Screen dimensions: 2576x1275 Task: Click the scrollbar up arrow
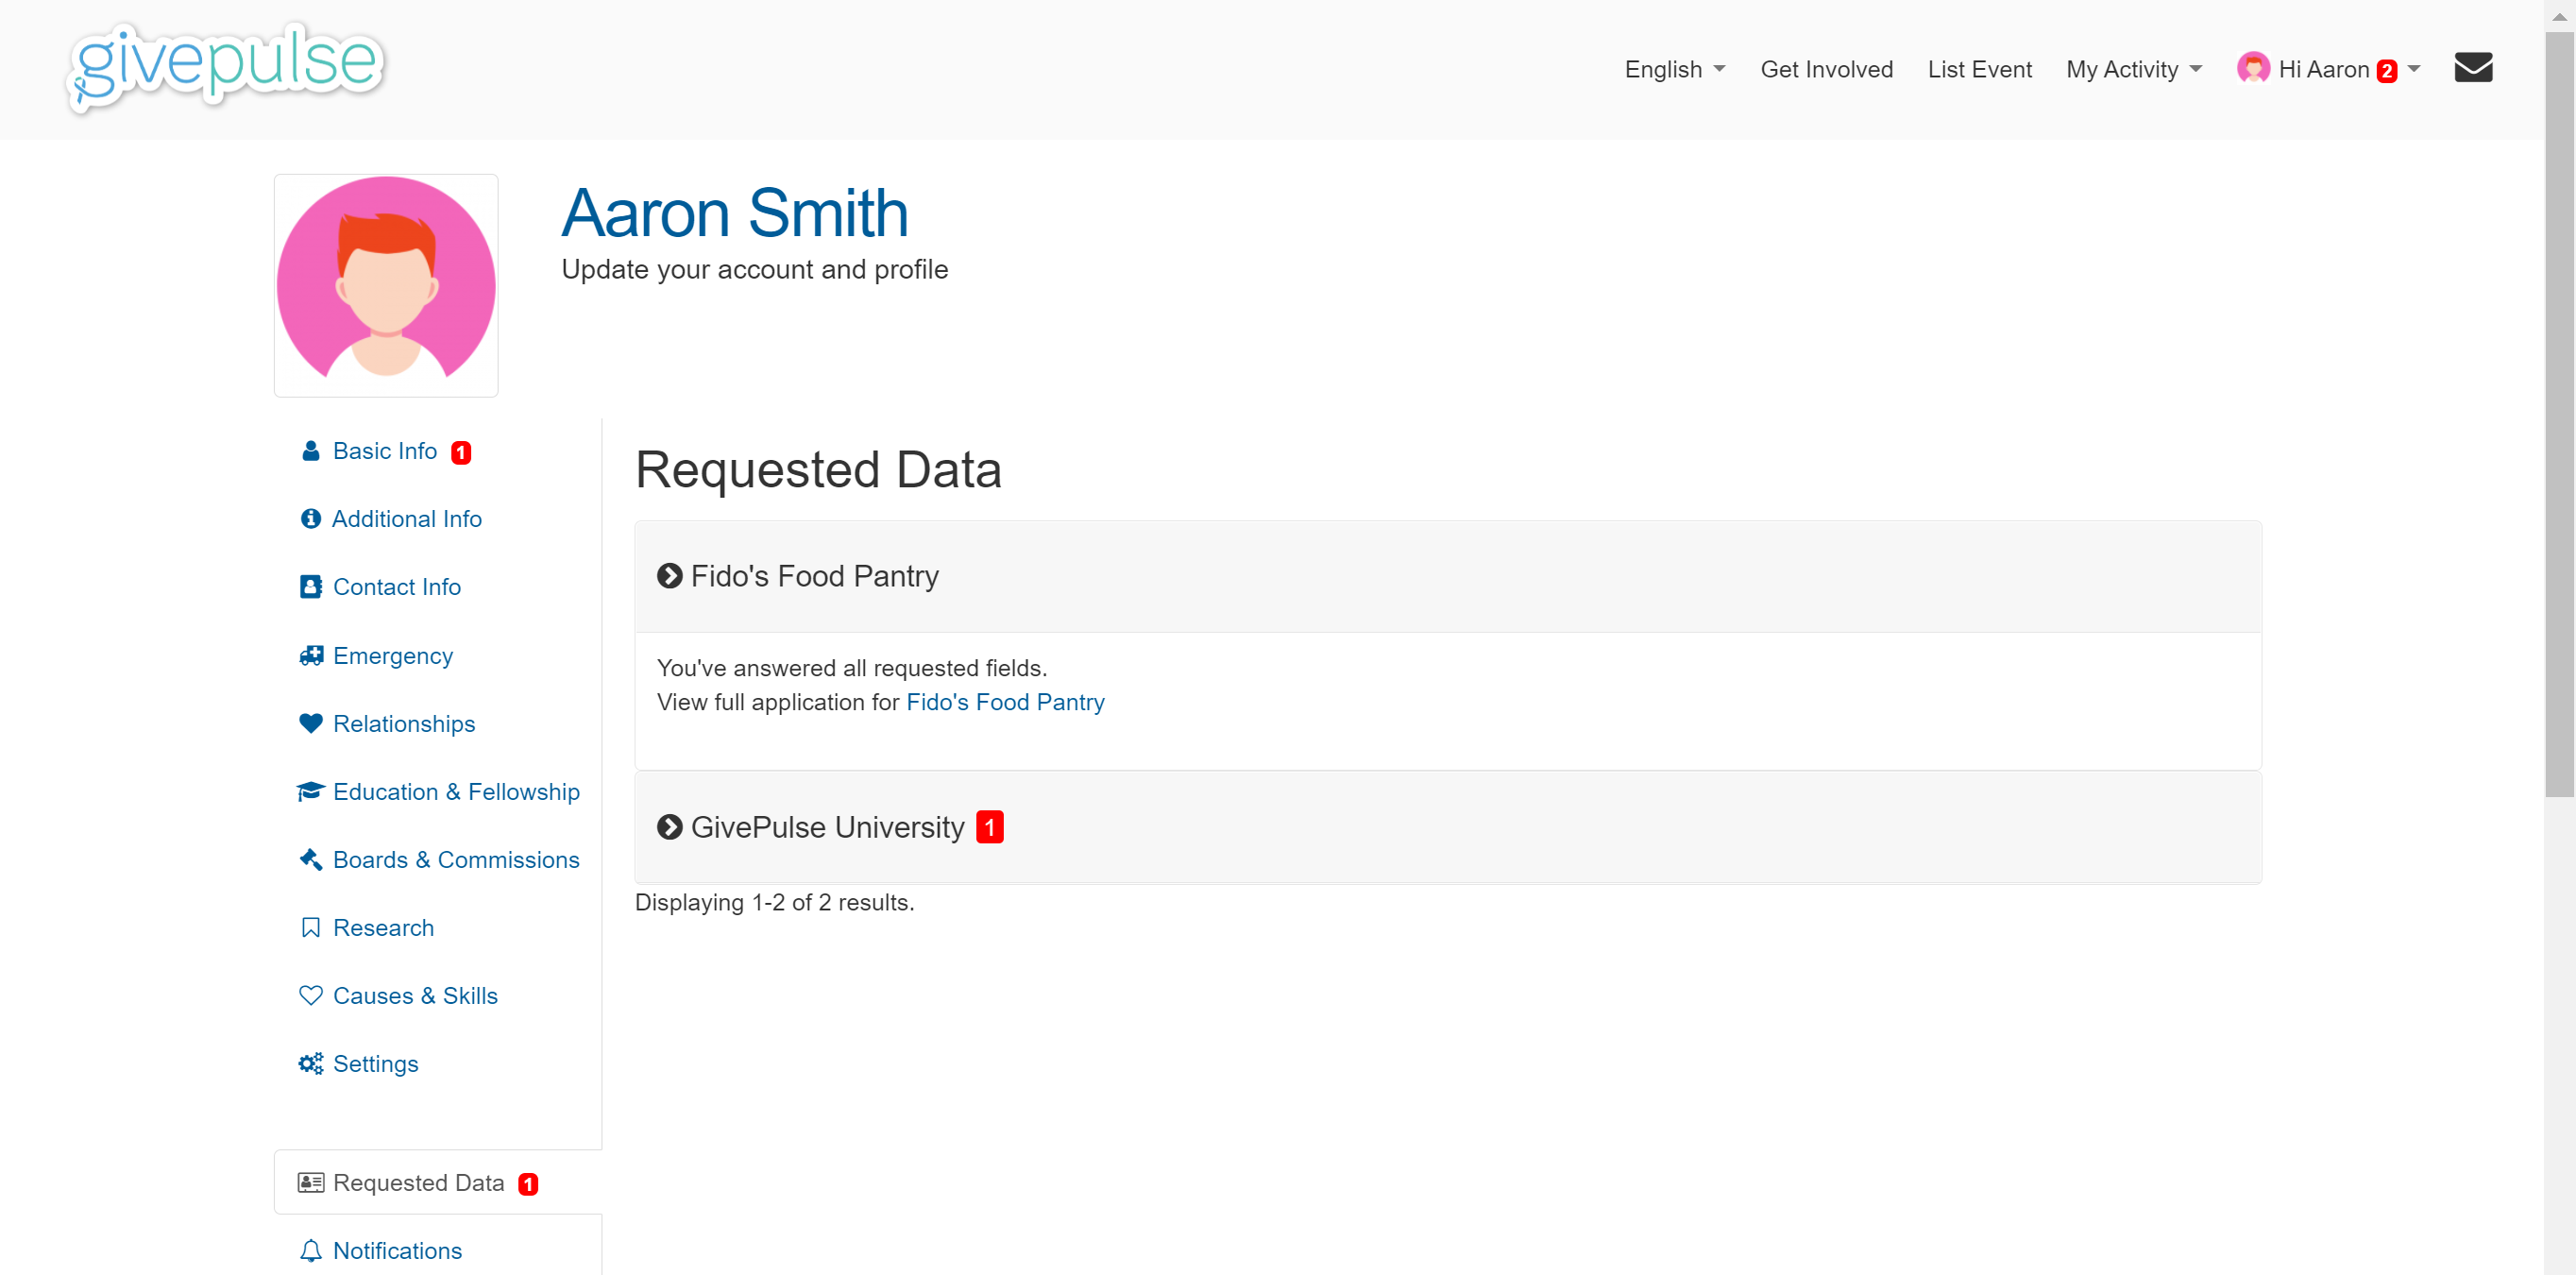2560,16
